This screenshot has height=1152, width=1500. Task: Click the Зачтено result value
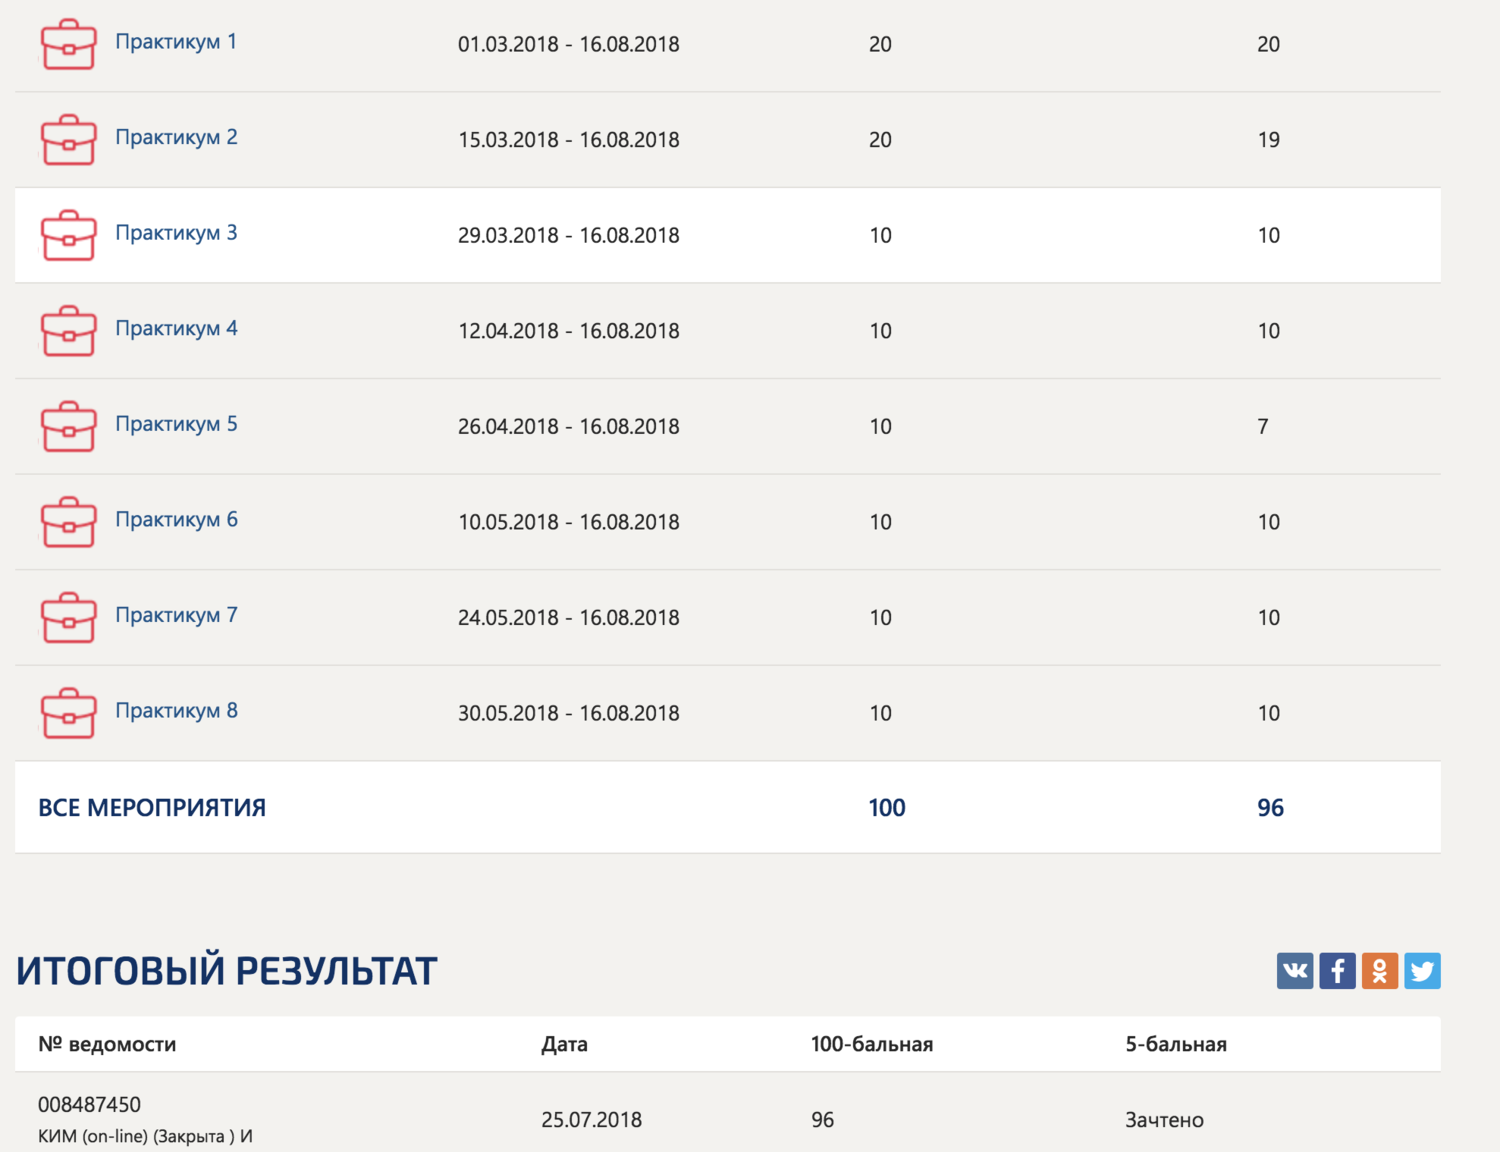click(1164, 1120)
